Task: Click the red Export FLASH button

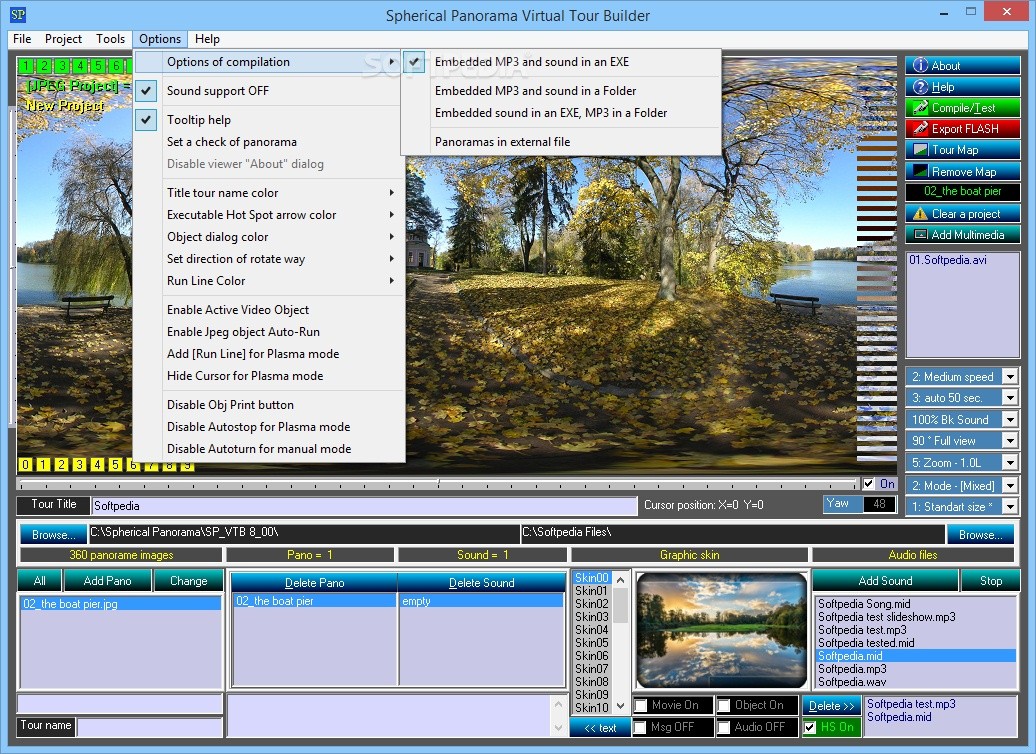Action: [963, 129]
